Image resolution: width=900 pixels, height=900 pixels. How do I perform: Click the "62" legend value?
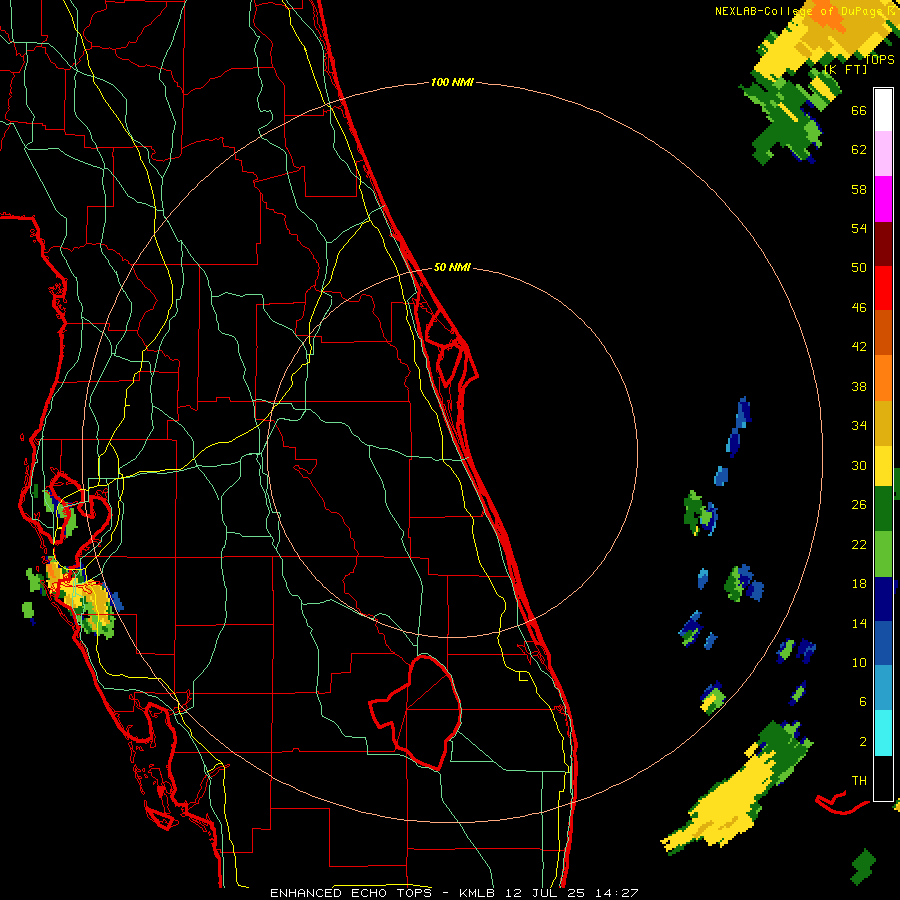859,150
